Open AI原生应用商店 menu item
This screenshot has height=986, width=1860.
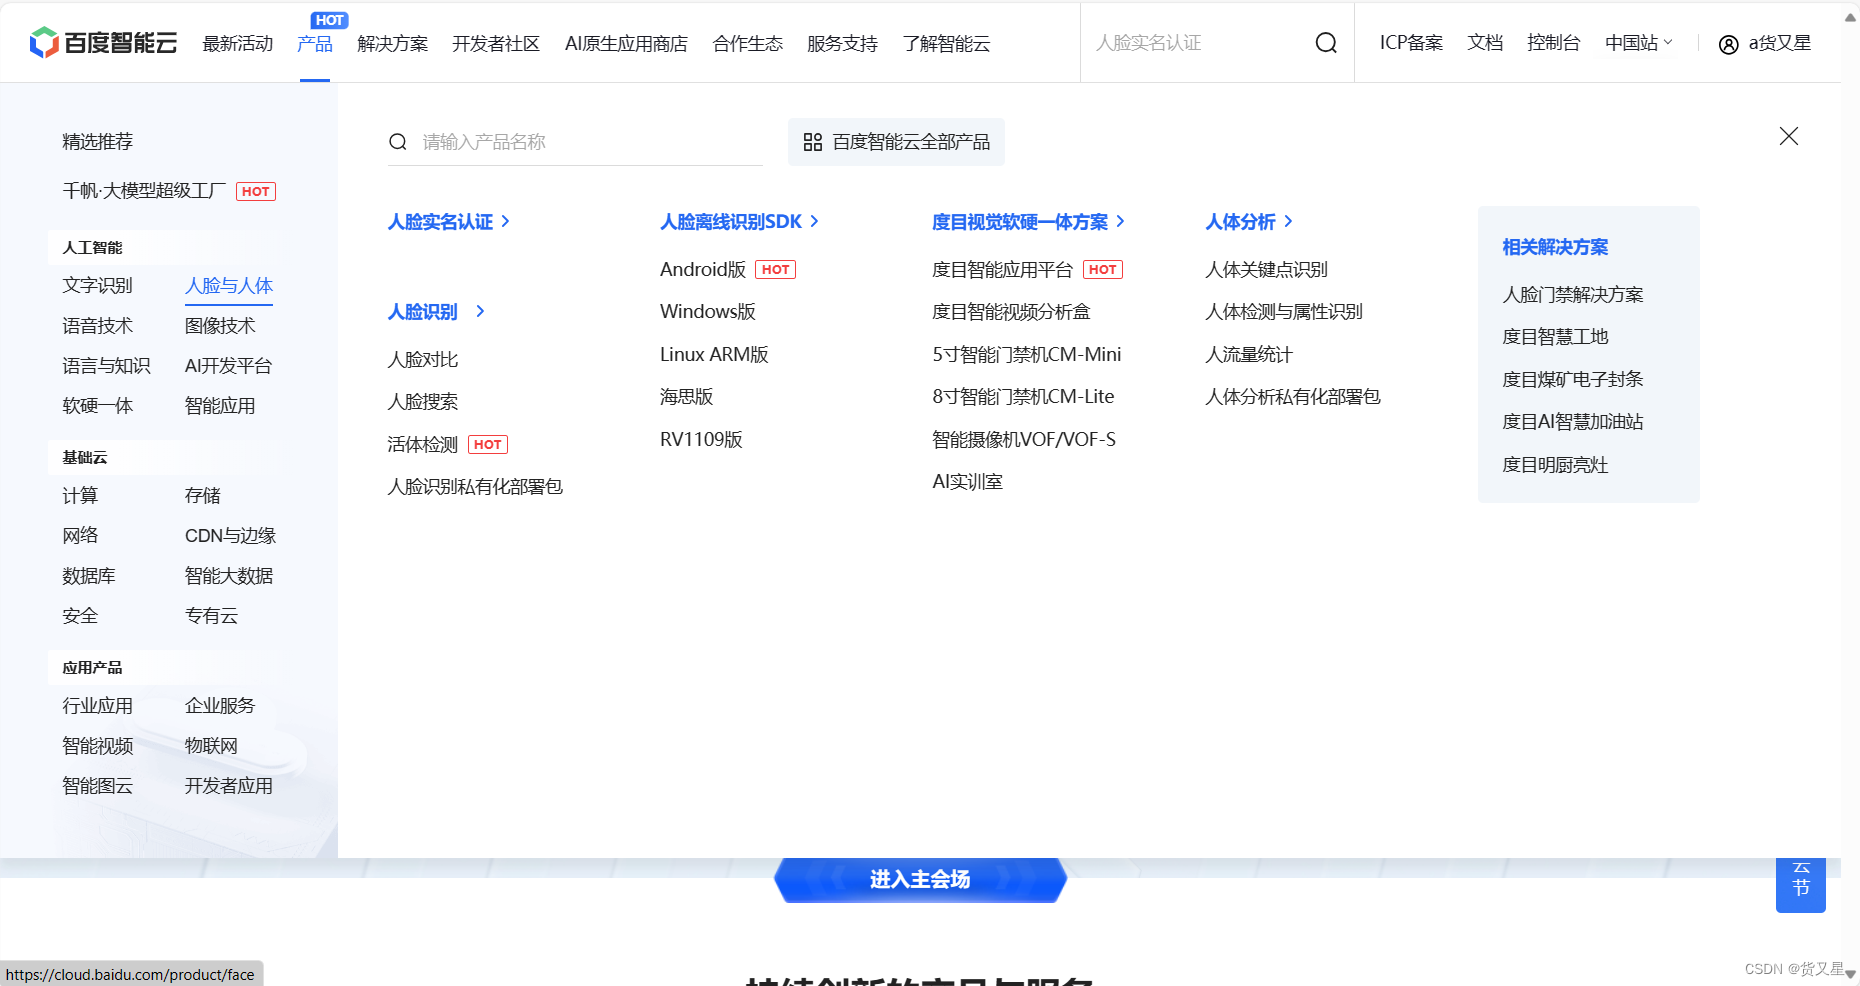coord(626,44)
